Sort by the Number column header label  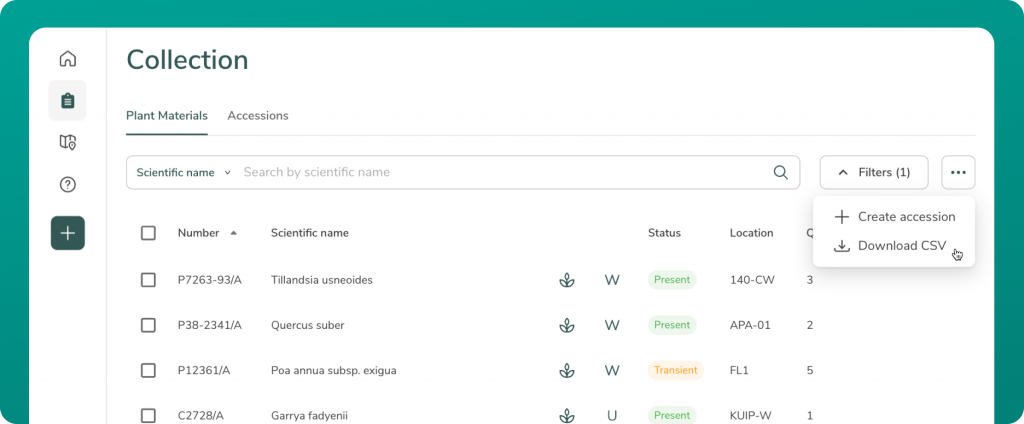pyautogui.click(x=198, y=233)
